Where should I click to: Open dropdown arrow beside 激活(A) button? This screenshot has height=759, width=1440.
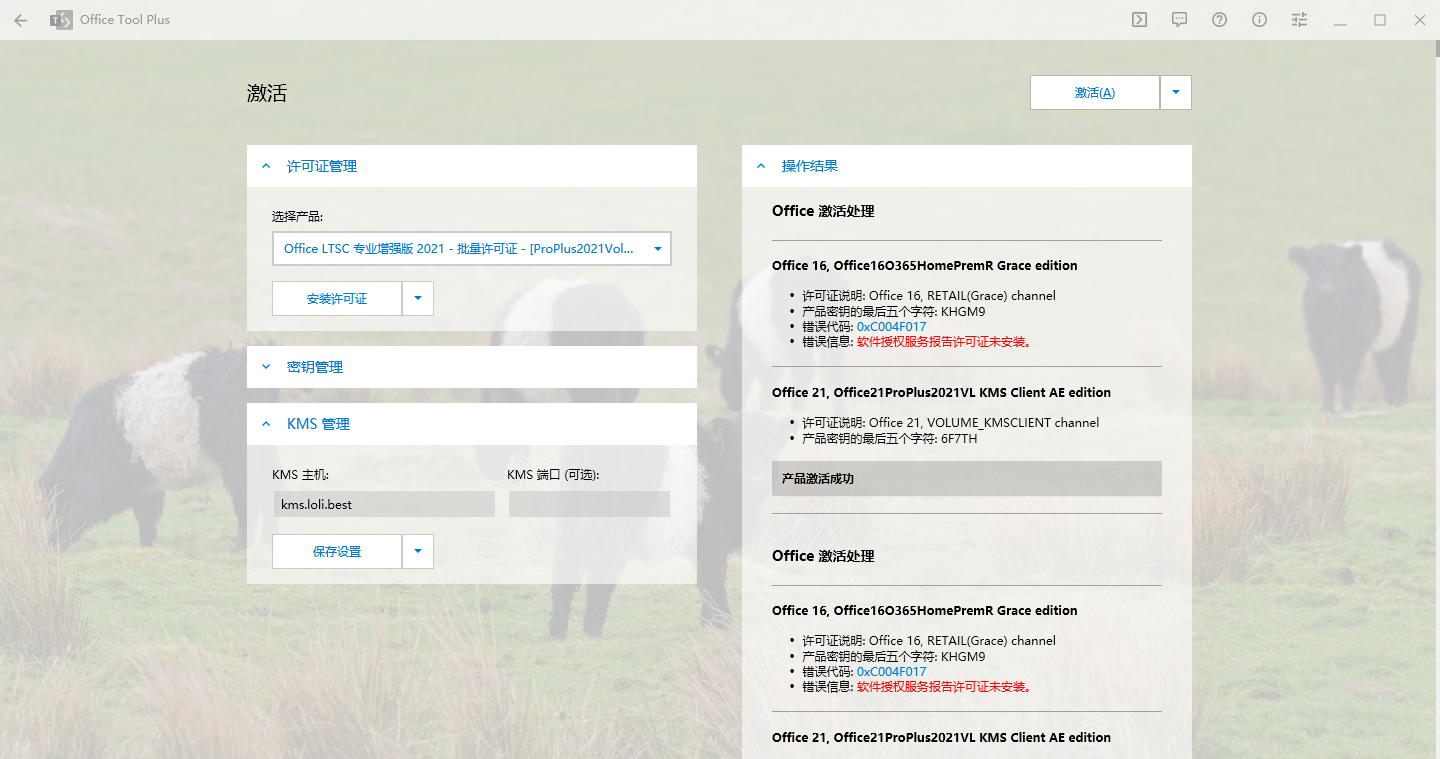(x=1175, y=92)
